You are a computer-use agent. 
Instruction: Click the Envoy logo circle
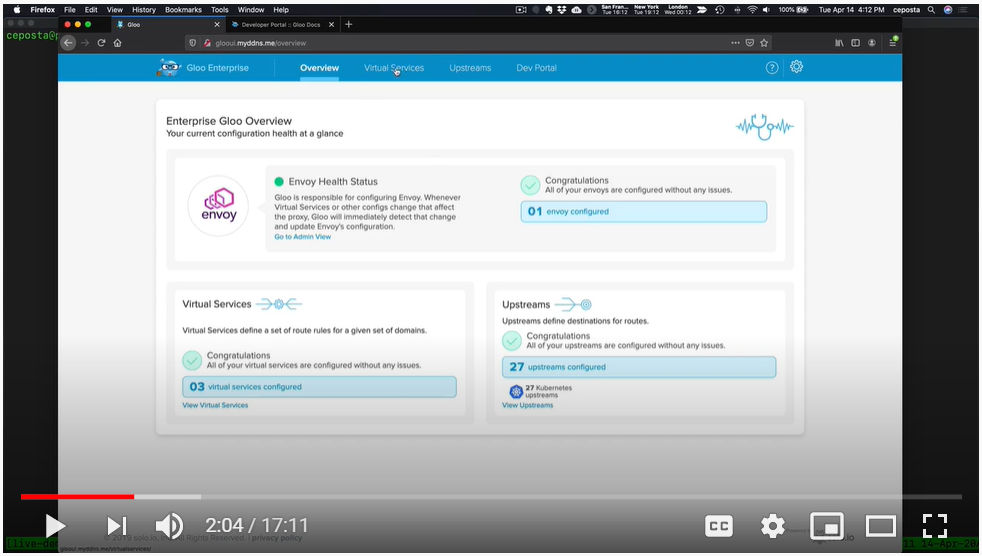(218, 206)
